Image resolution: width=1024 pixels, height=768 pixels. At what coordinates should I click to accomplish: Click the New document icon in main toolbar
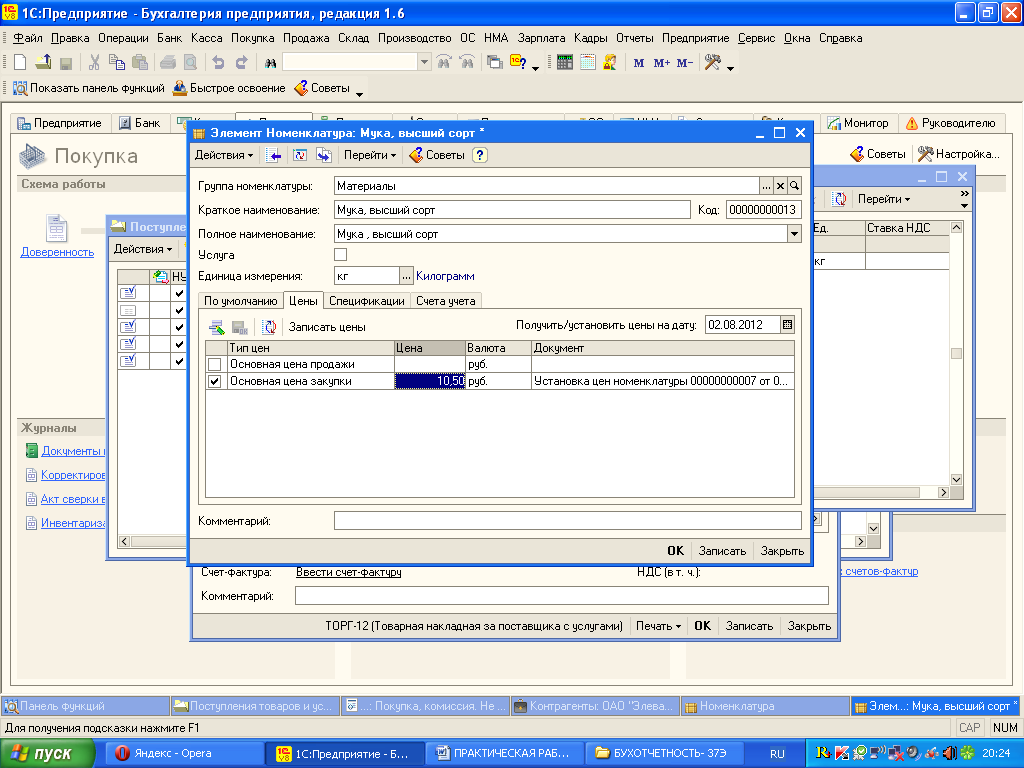click(20, 63)
